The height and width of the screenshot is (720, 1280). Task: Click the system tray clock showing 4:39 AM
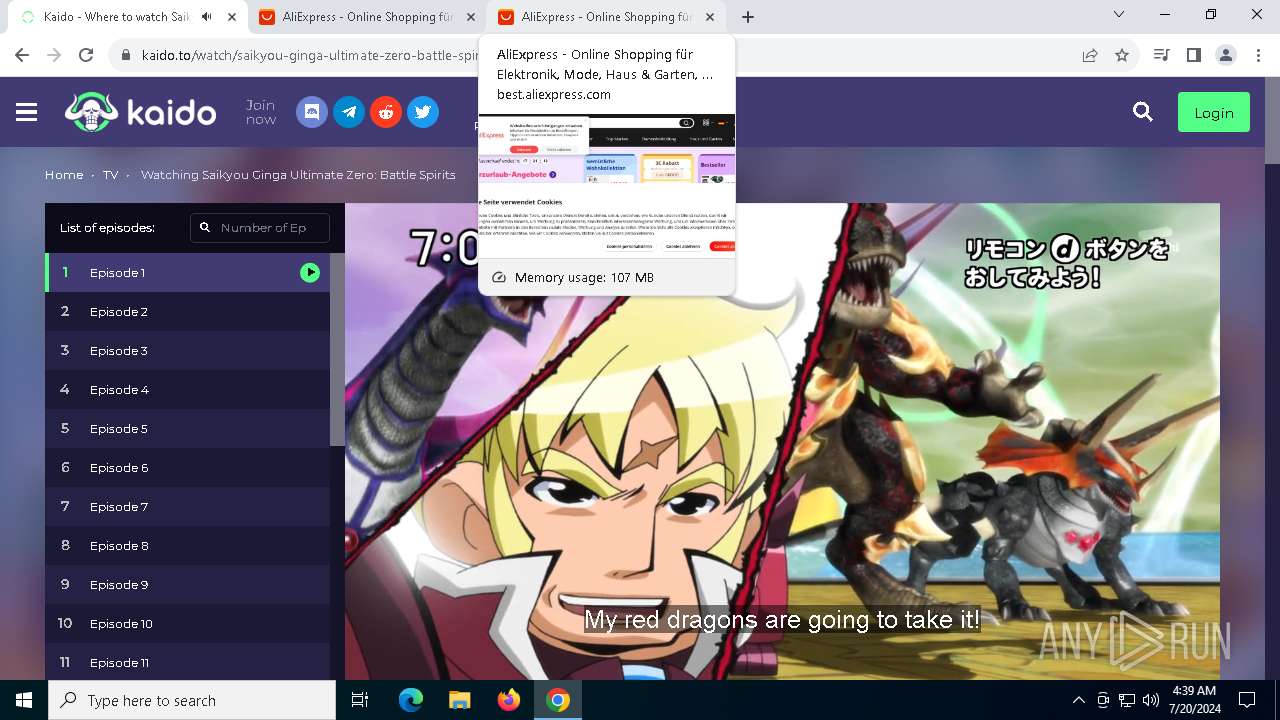tap(1193, 700)
